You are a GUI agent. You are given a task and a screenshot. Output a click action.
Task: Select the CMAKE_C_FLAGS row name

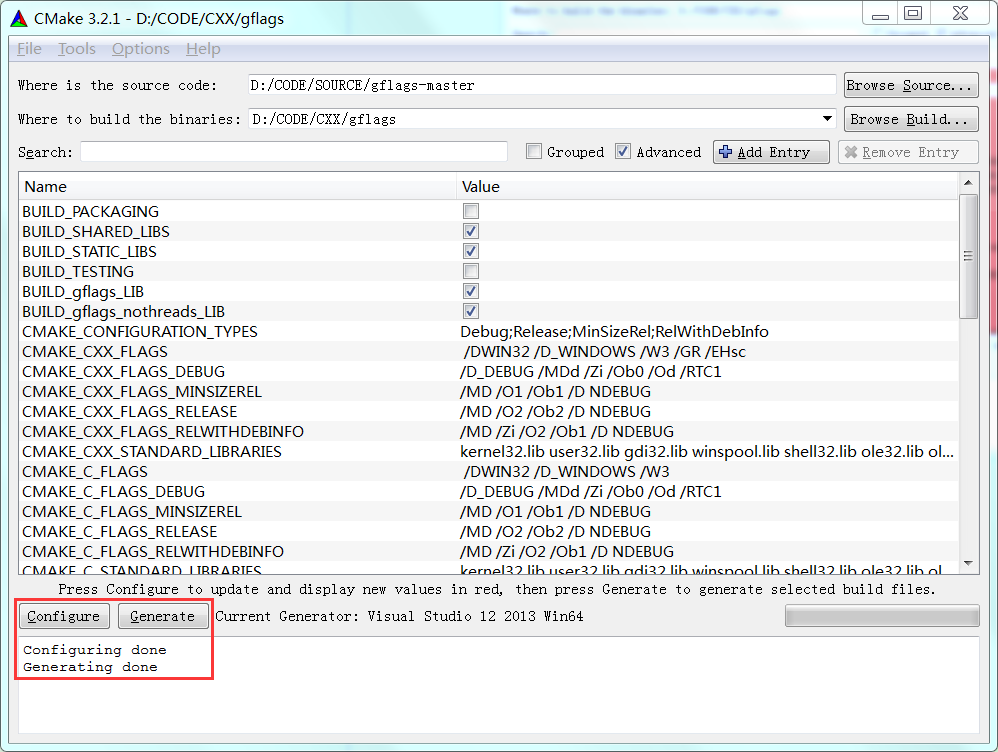[85, 472]
